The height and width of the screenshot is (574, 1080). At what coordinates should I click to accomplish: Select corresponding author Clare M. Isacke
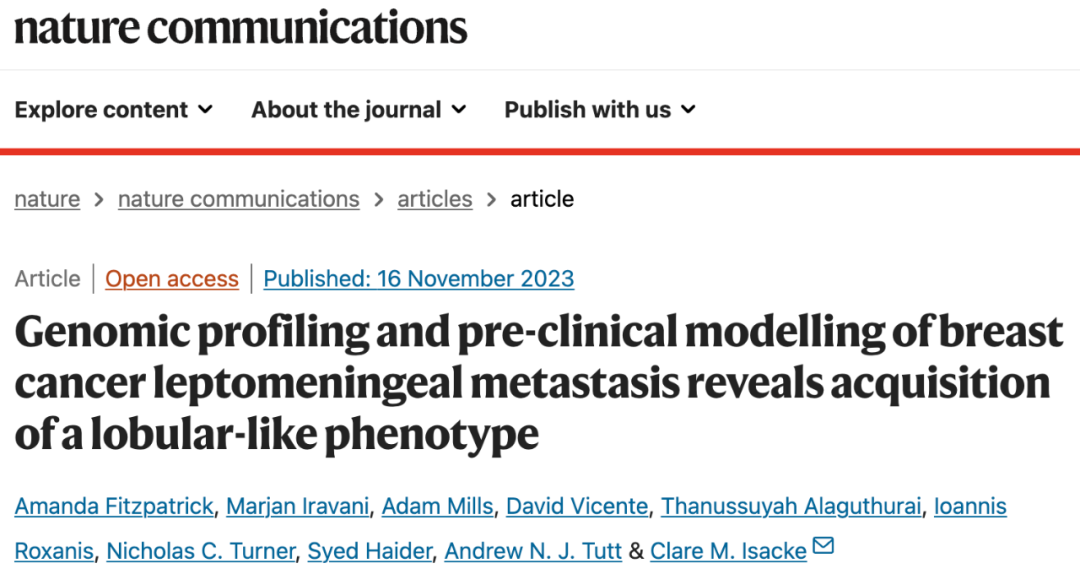(729, 551)
